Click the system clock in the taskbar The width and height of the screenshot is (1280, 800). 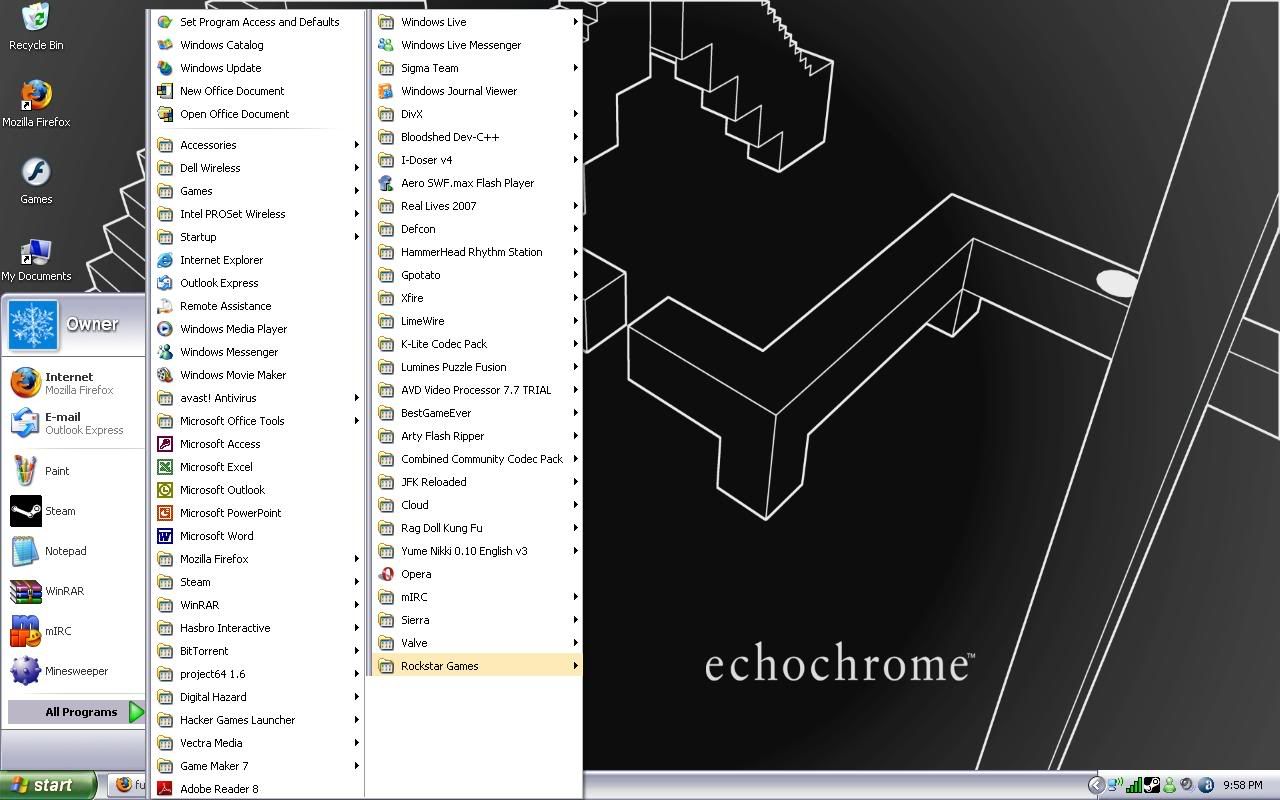tap(1242, 785)
